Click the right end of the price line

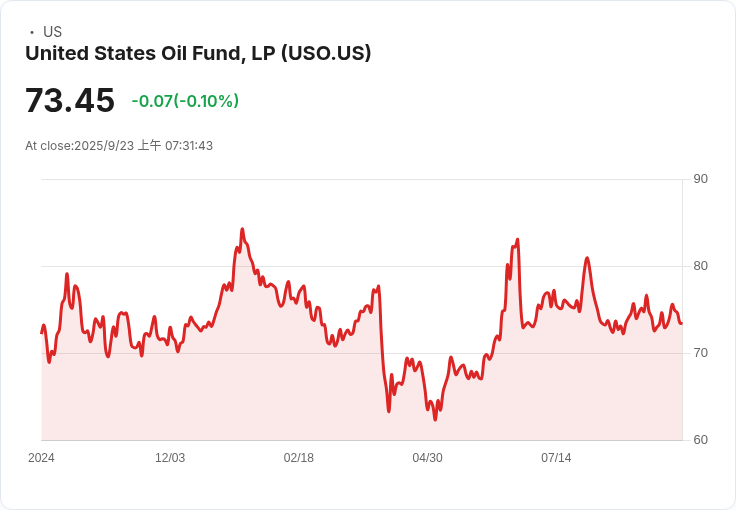point(681,323)
